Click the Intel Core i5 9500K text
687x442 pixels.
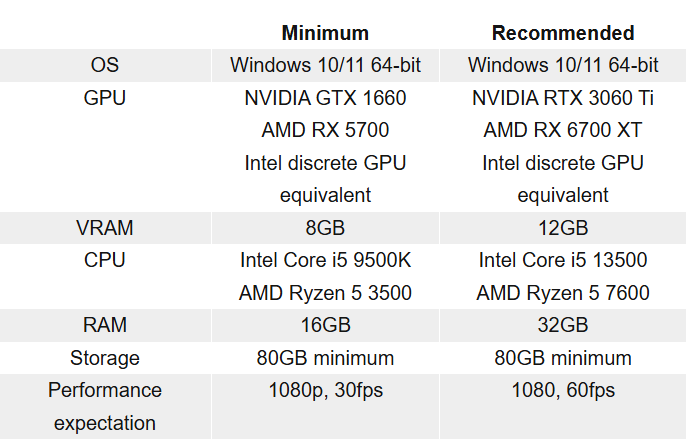point(325,260)
